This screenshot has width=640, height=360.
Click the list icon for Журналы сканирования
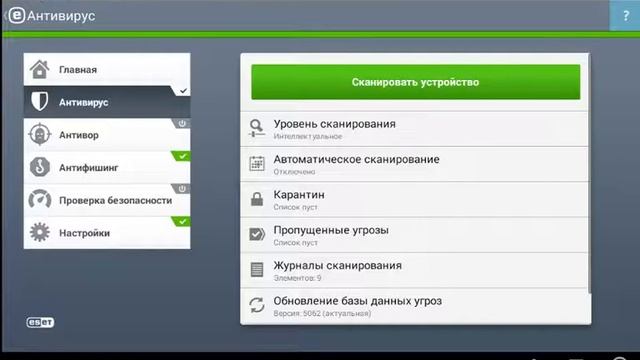tap(257, 269)
